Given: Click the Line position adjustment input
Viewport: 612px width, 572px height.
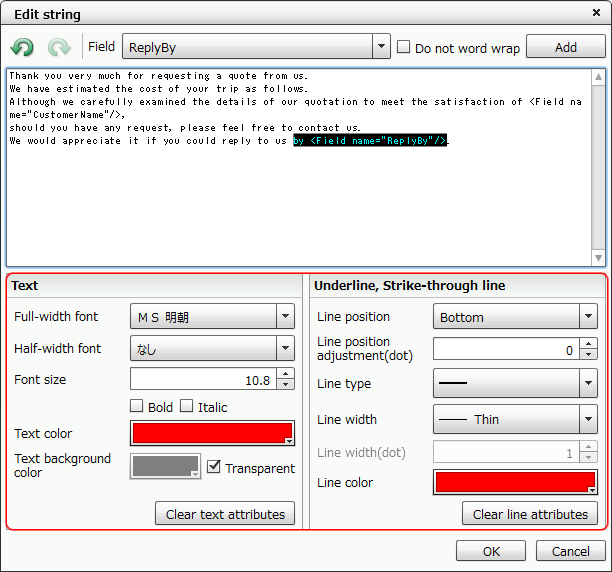Looking at the screenshot, I should tap(506, 349).
